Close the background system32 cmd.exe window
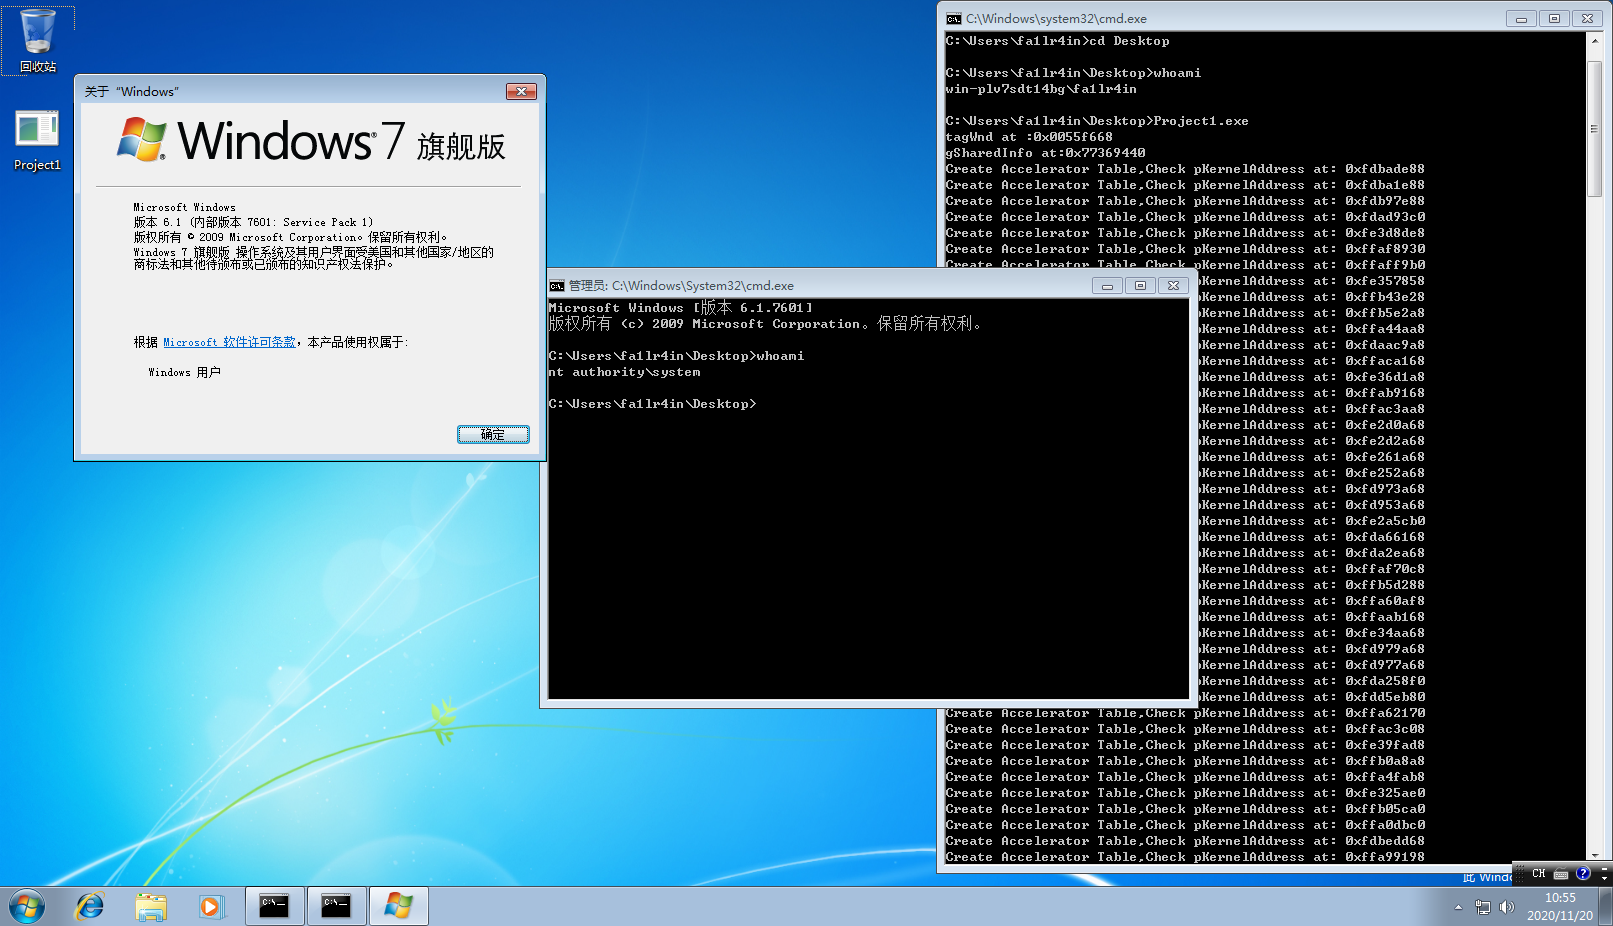Image resolution: width=1613 pixels, height=926 pixels. [x=1588, y=19]
